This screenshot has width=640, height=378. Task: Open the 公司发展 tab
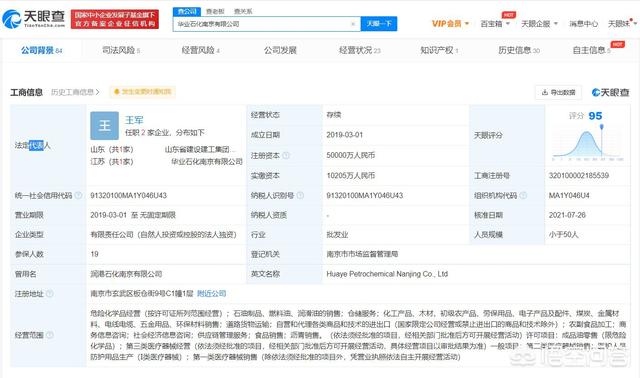(x=280, y=50)
